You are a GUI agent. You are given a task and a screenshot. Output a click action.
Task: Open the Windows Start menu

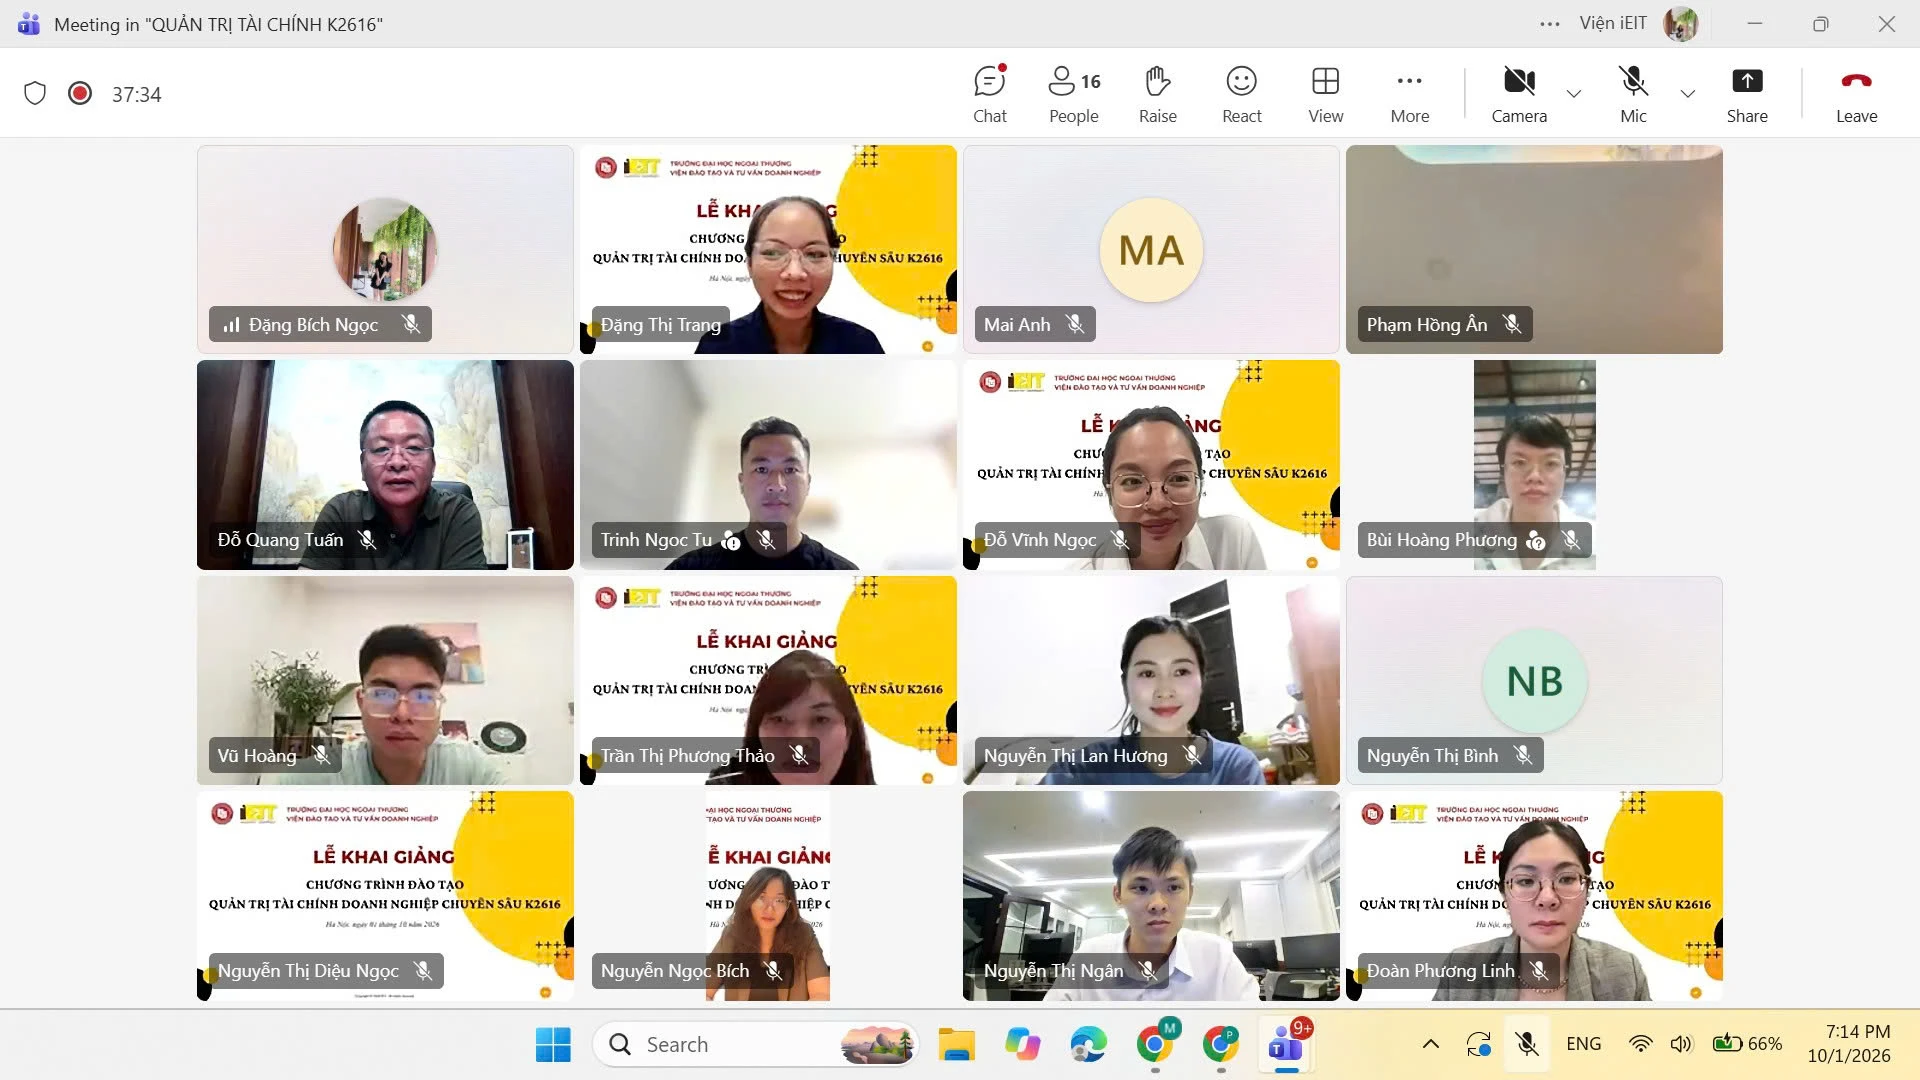[553, 1044]
